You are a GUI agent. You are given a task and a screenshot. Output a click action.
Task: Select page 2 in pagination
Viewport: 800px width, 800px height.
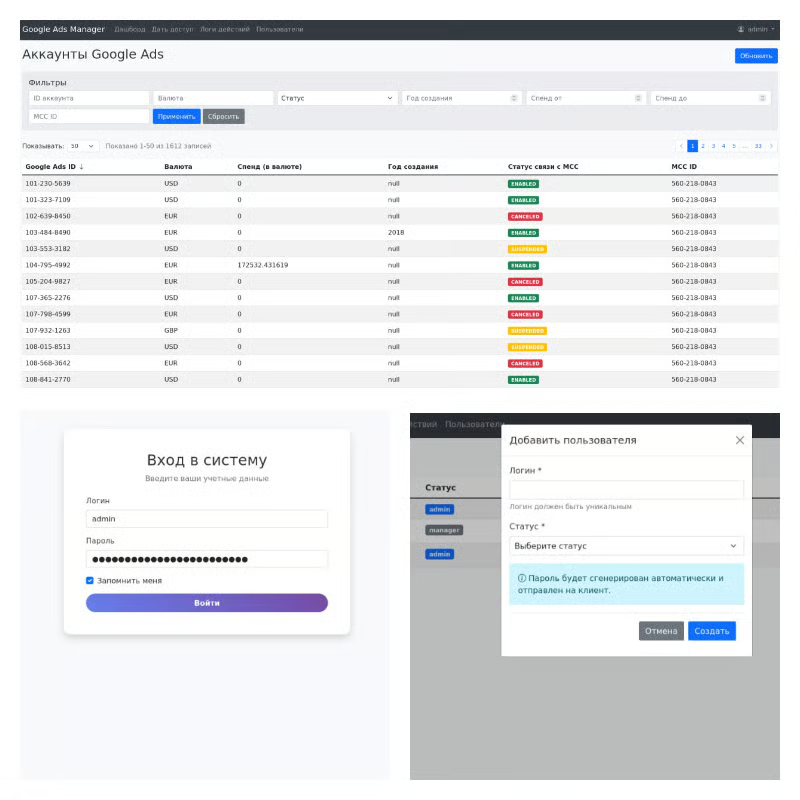pyautogui.click(x=703, y=146)
